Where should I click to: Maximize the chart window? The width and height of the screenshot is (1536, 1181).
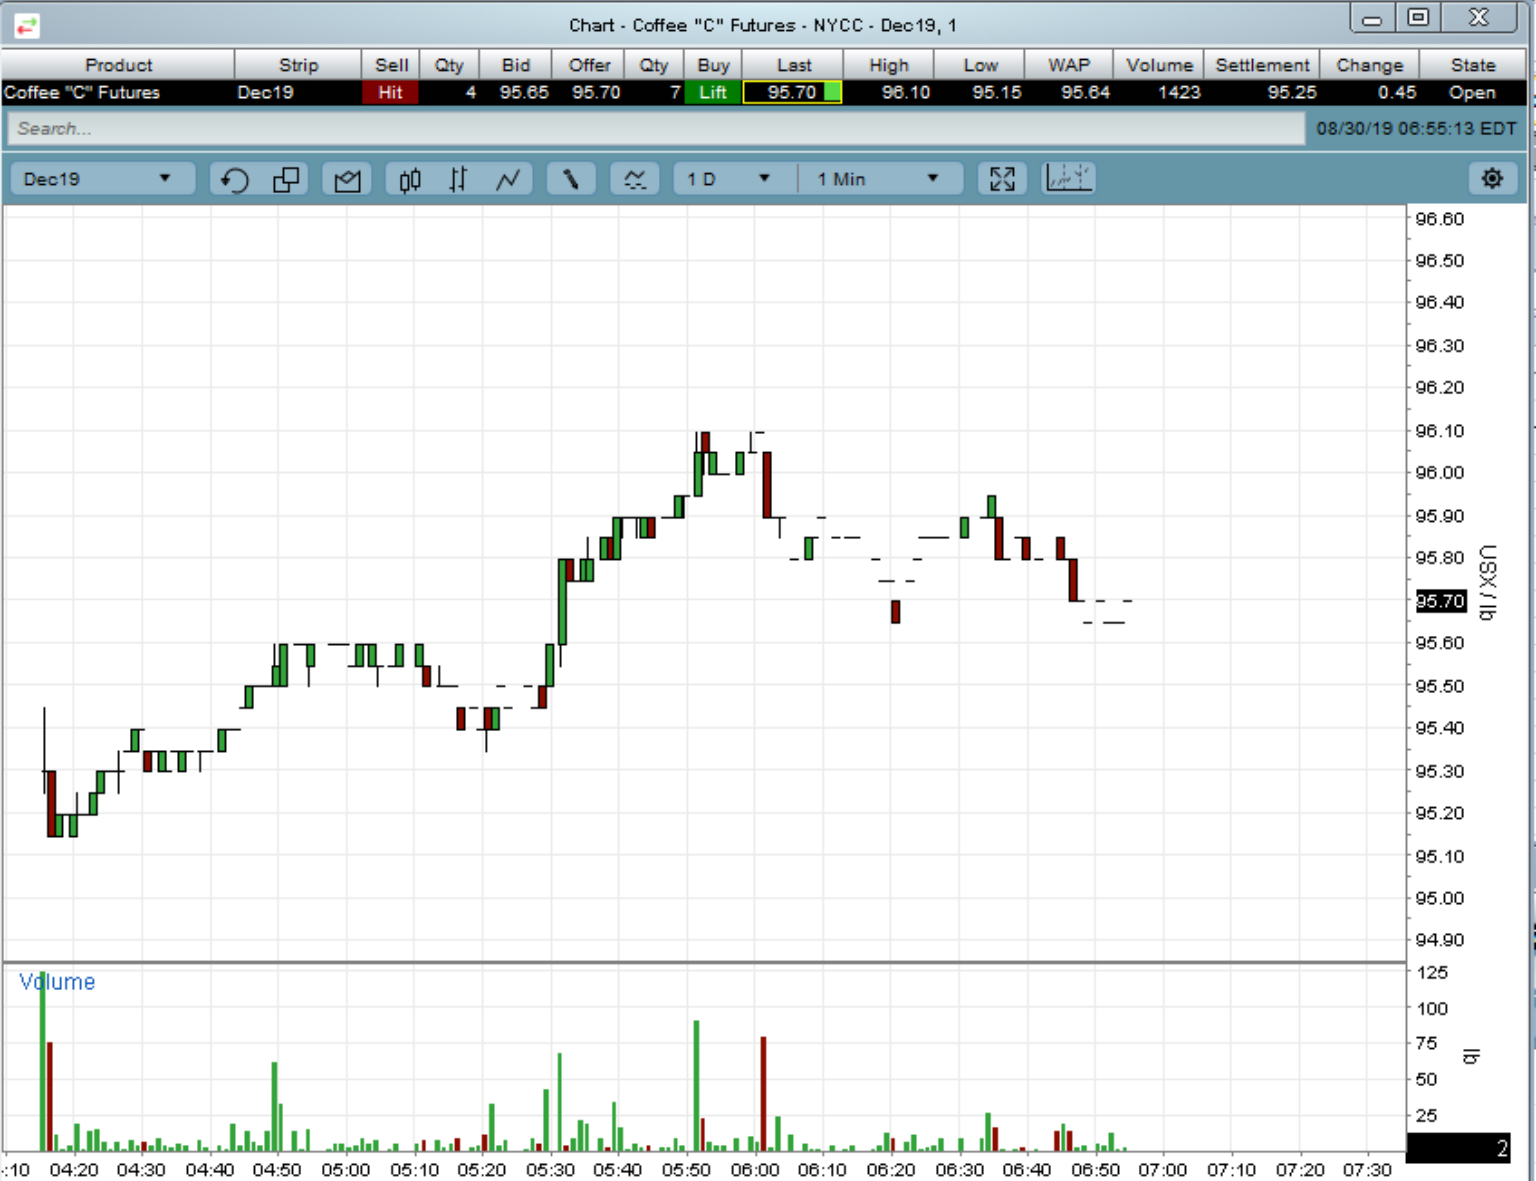(1418, 18)
